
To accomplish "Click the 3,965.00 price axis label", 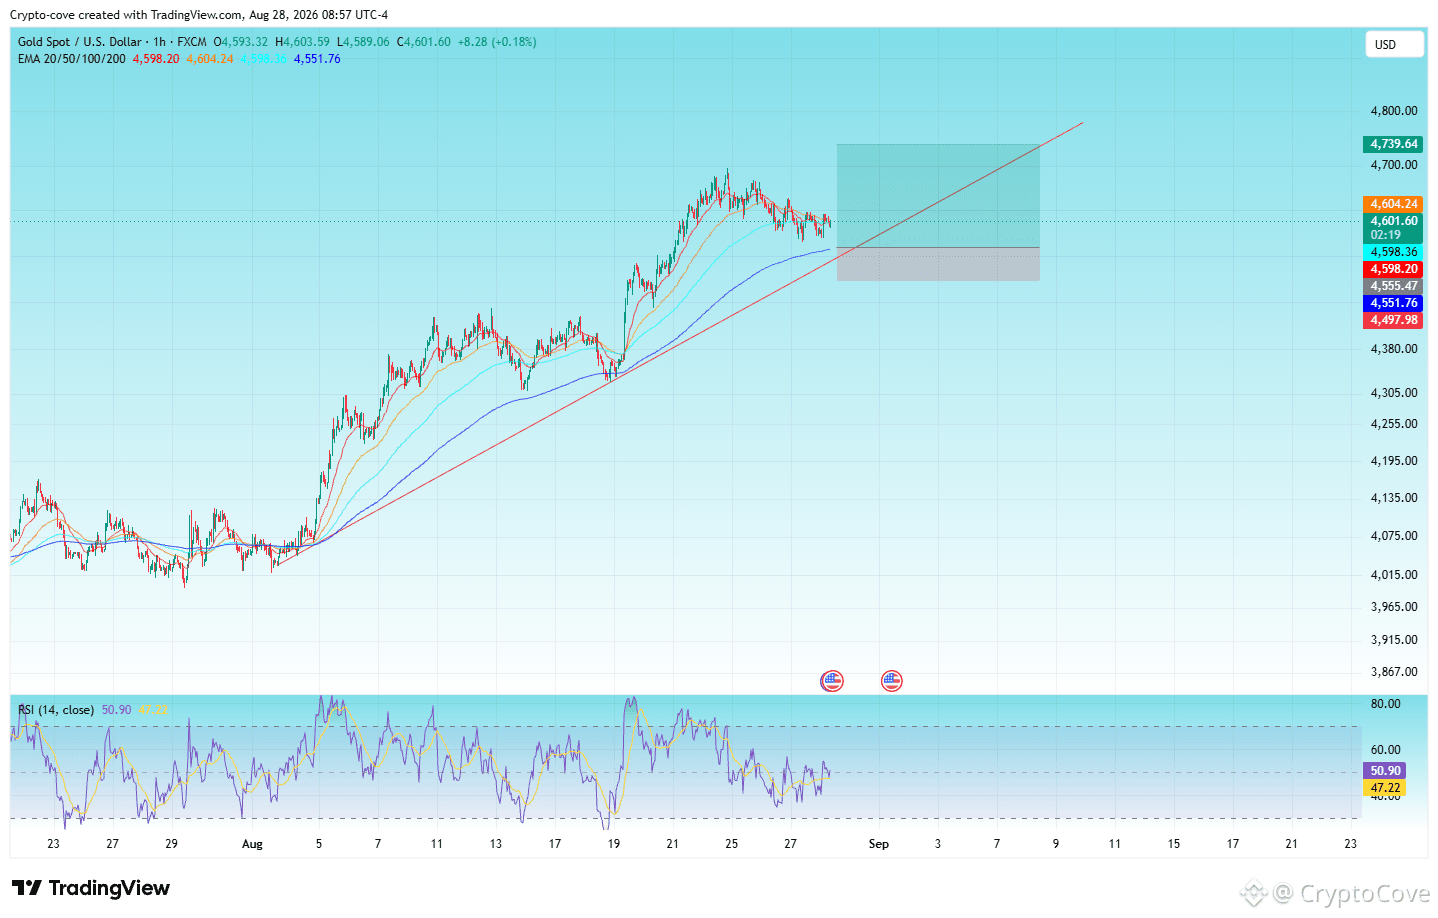I will click(x=1394, y=607).
